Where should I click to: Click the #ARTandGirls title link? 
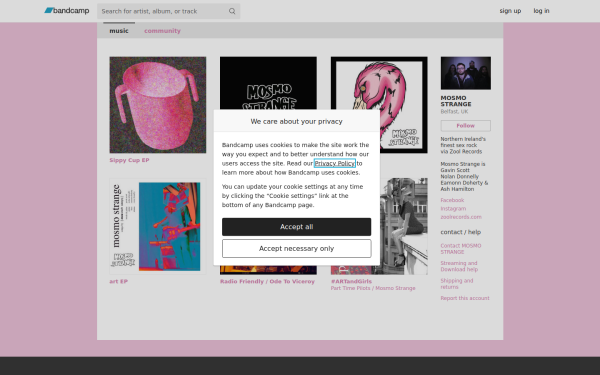tap(351, 281)
